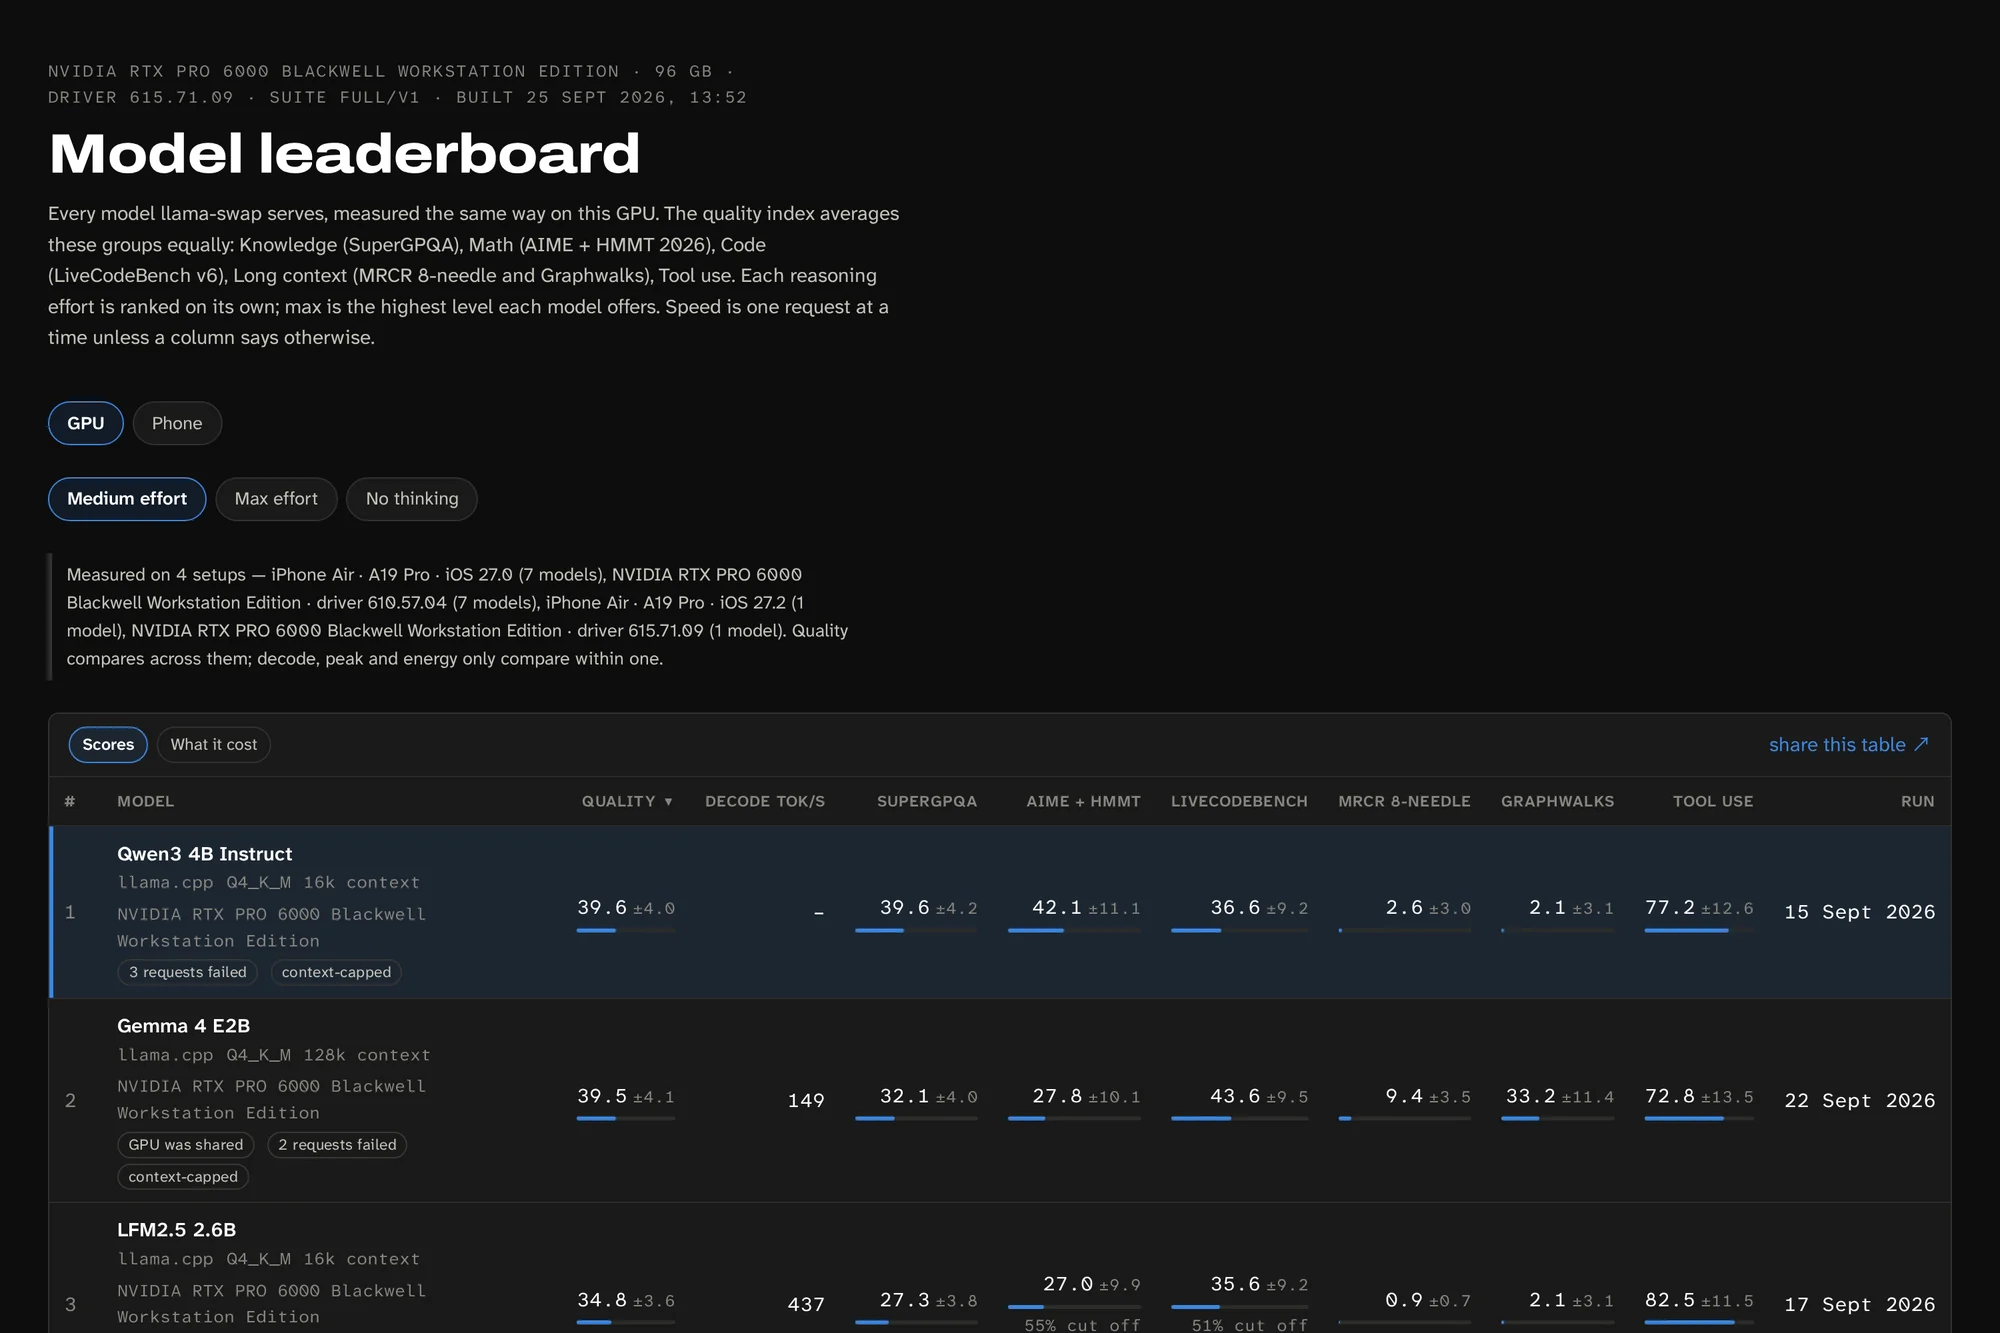
Task: Switch to the Phone device pill
Action: (177, 423)
